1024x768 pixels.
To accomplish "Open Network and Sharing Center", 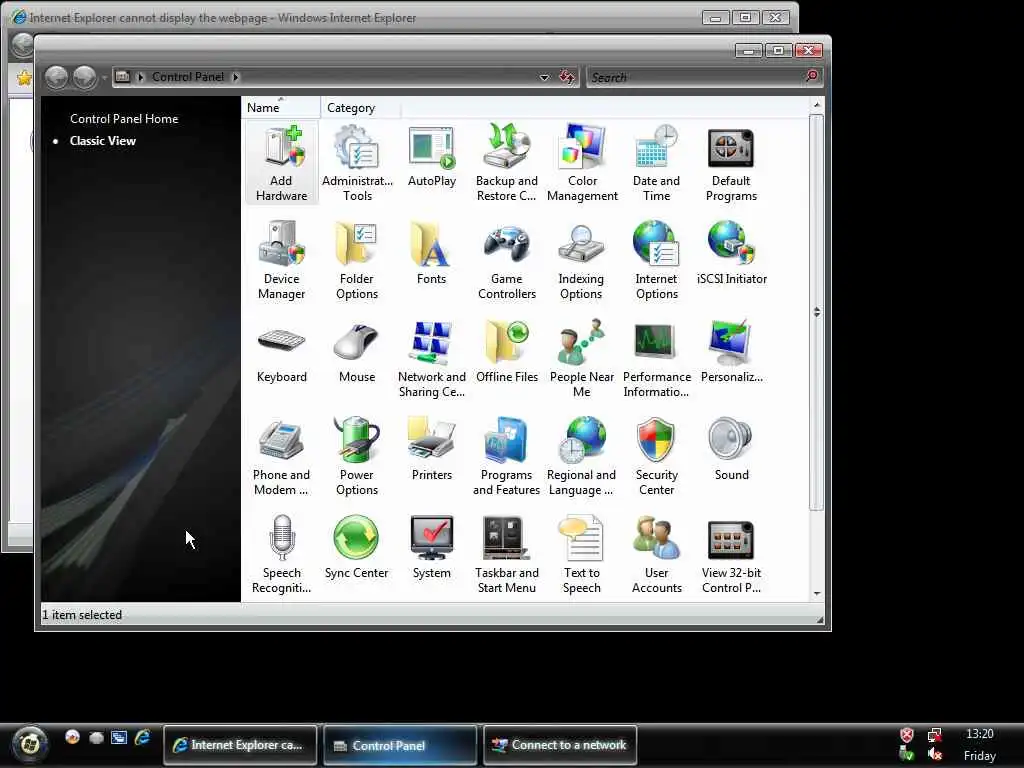I will click(432, 359).
